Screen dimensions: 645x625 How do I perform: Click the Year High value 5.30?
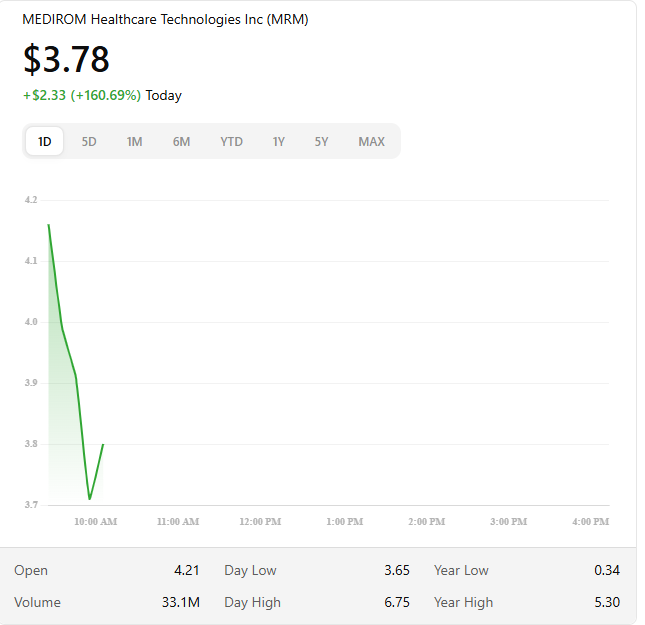pos(607,602)
